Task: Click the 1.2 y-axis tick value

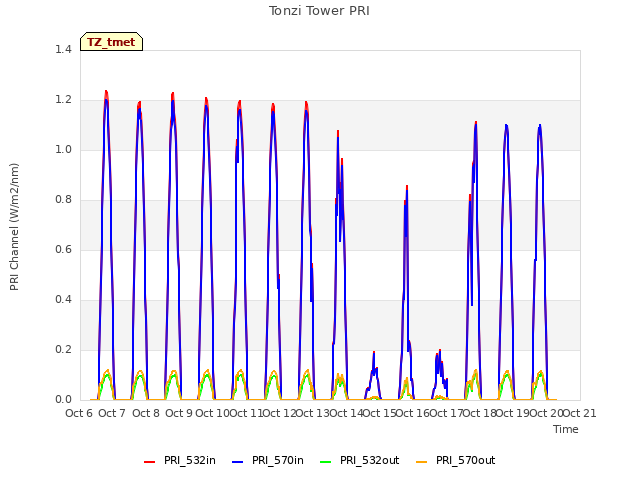Action: (63, 100)
